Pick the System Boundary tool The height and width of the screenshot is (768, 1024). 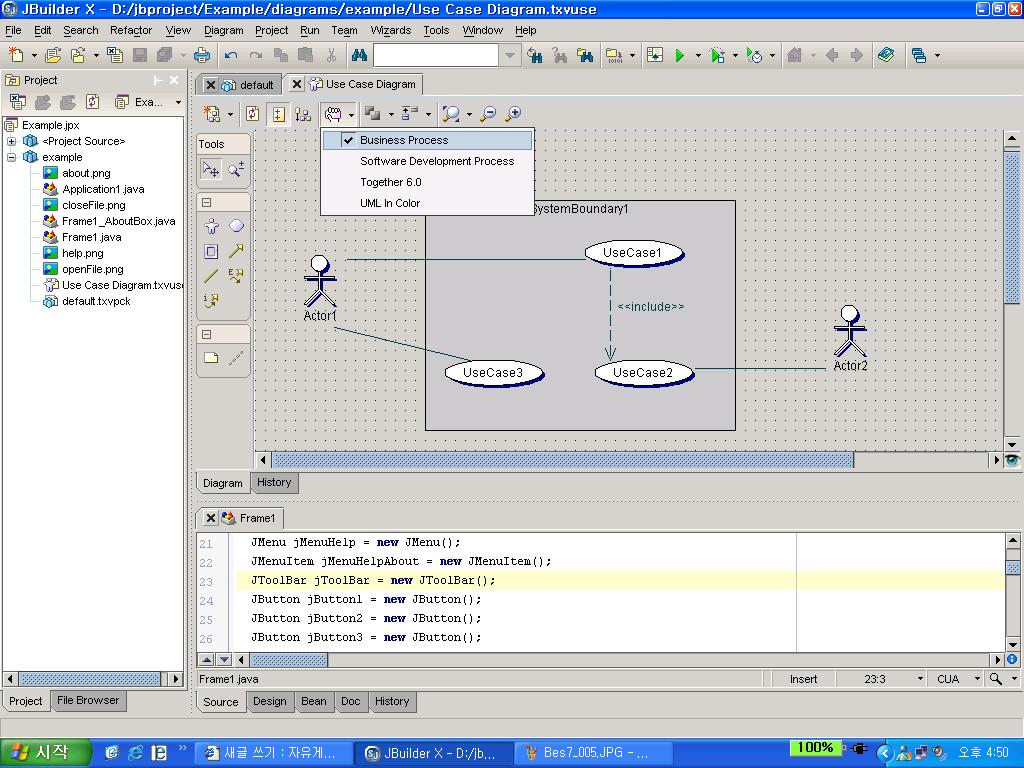point(211,252)
